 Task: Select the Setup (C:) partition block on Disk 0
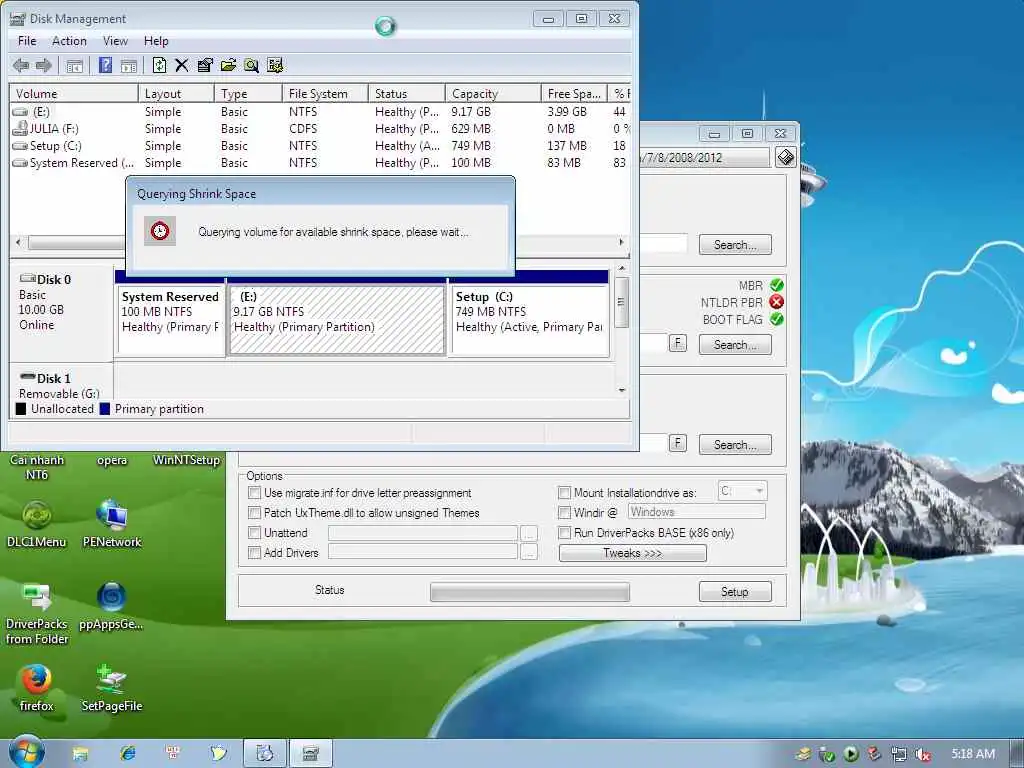pyautogui.click(x=530, y=319)
